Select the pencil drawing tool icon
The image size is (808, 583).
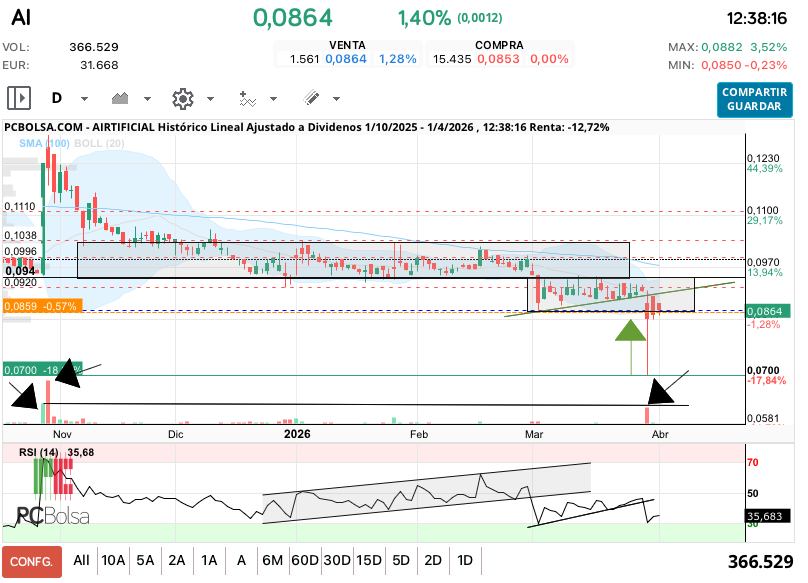click(x=311, y=98)
